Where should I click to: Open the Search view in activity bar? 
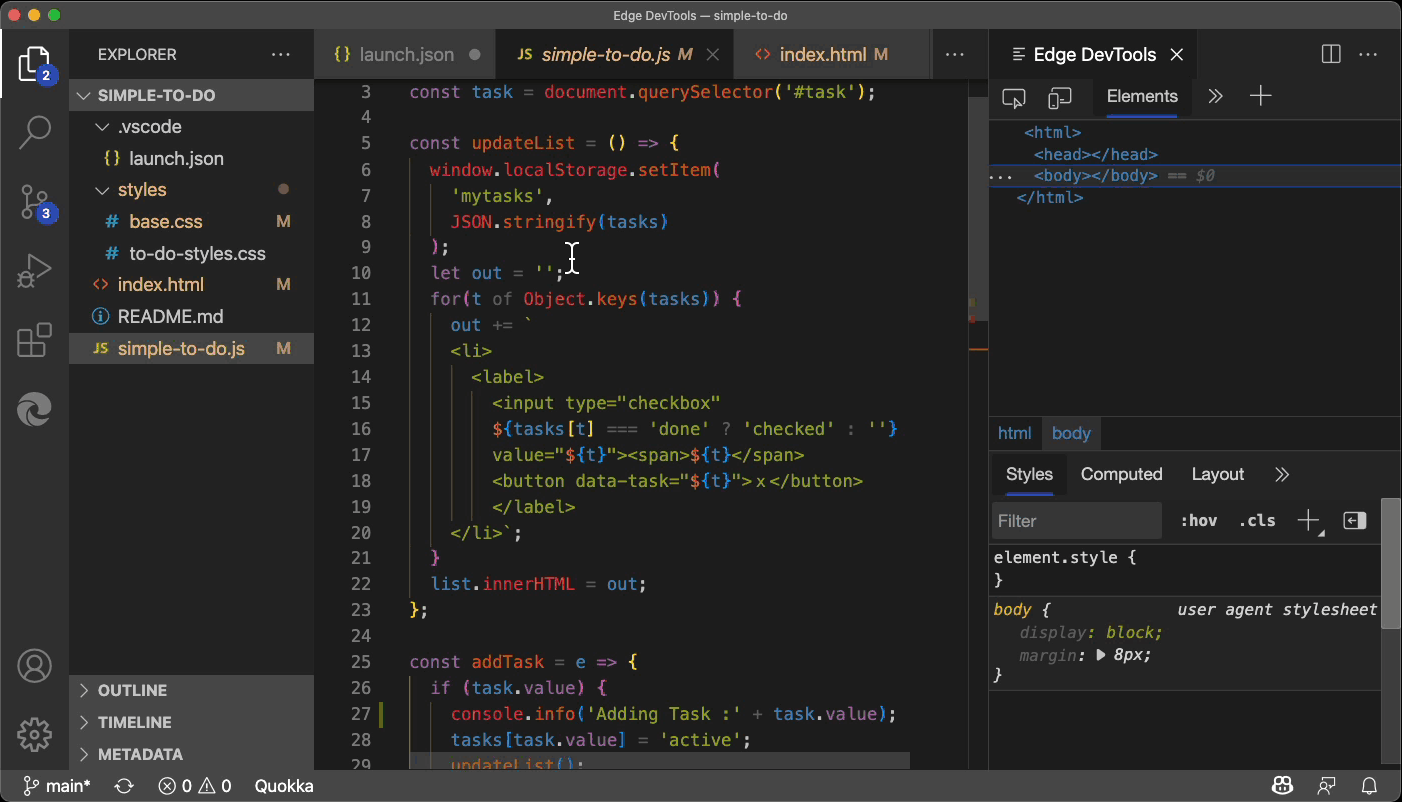(34, 131)
